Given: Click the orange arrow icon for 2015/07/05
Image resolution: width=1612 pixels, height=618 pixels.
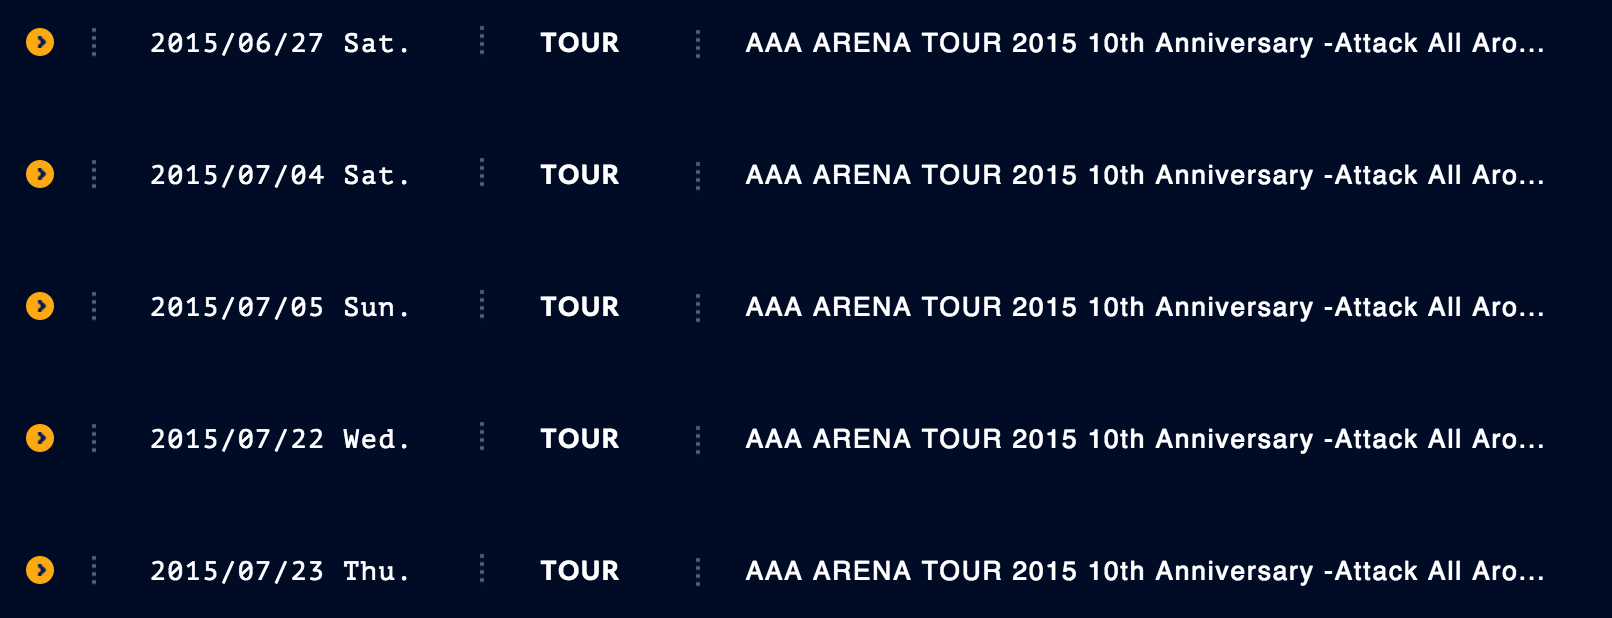Looking at the screenshot, I should coord(40,306).
